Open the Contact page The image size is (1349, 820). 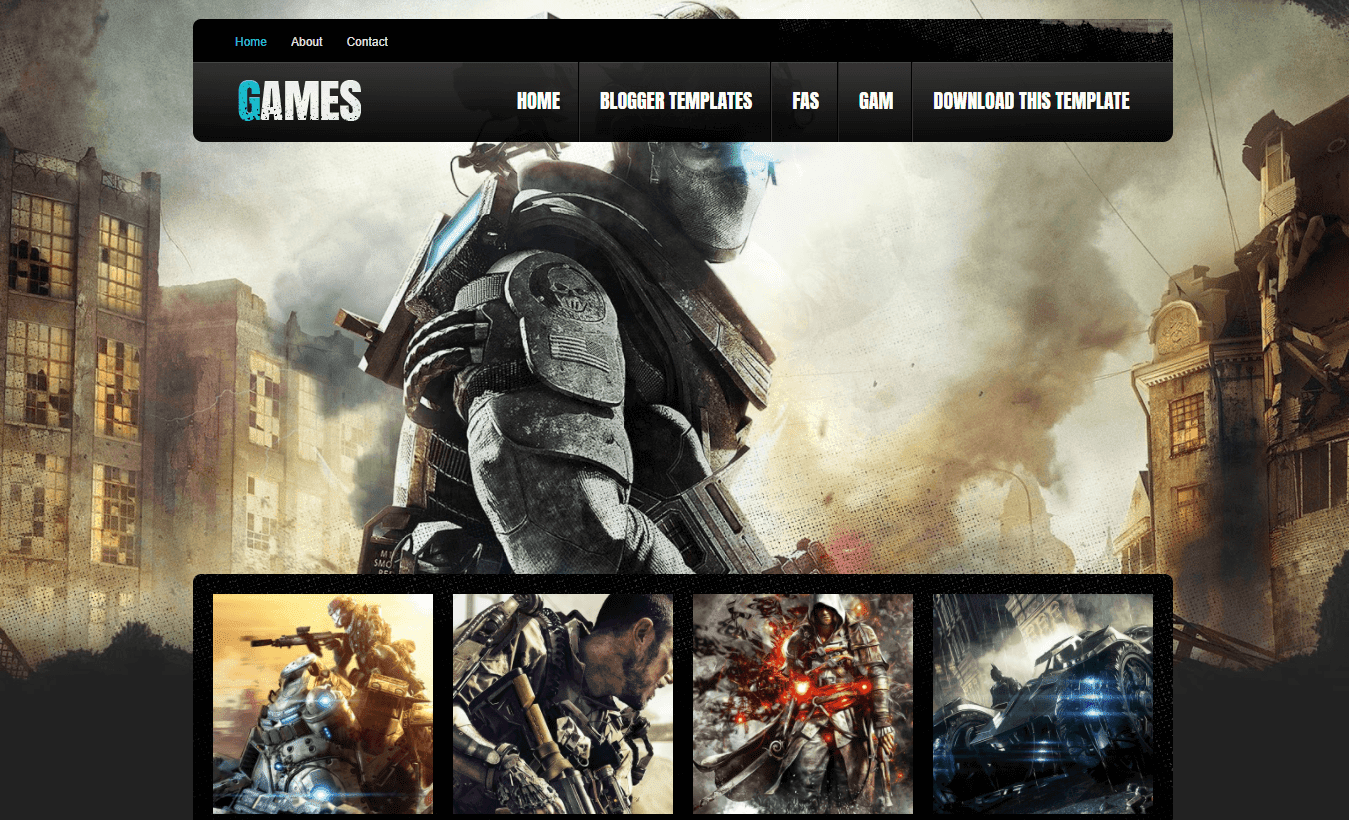coord(366,41)
